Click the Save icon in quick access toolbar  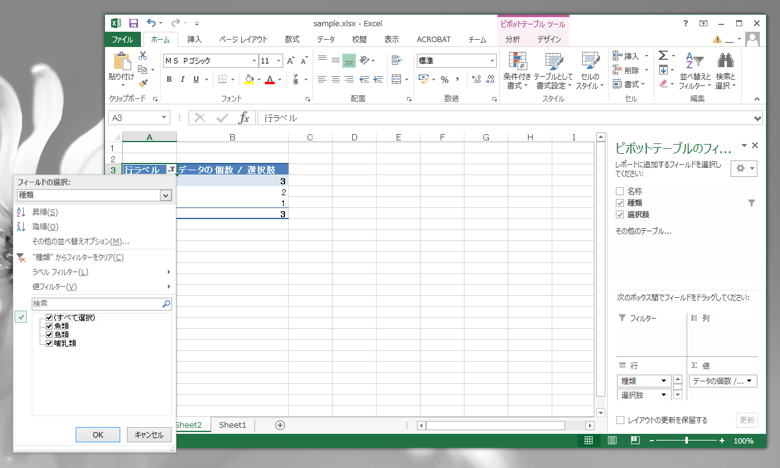click(133, 23)
